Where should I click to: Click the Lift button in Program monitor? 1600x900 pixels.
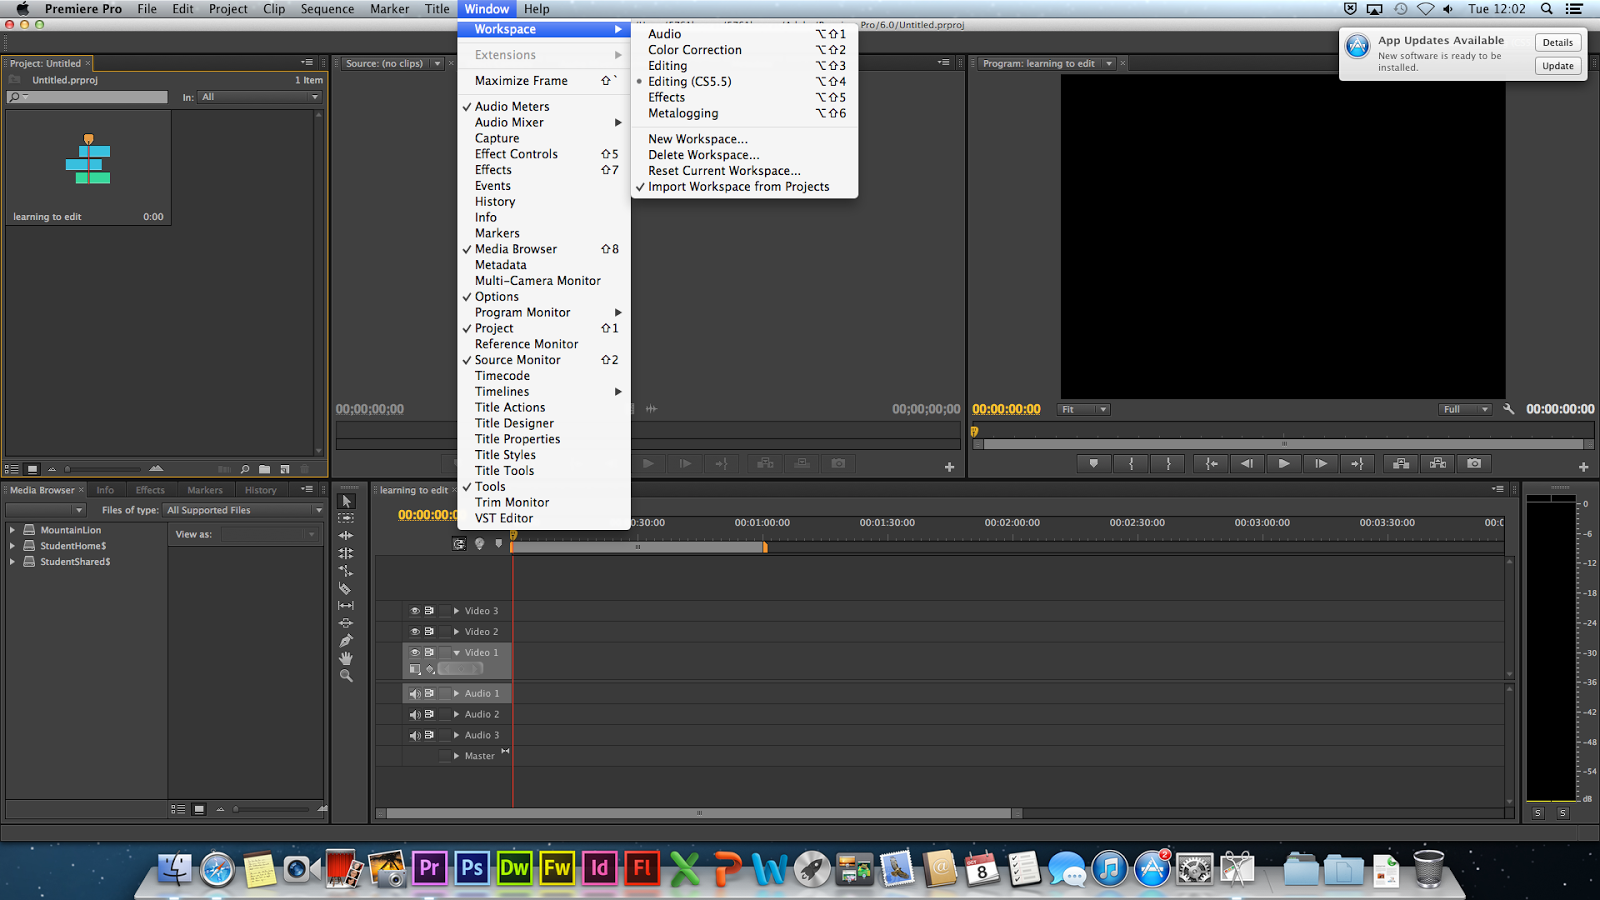click(x=1401, y=464)
